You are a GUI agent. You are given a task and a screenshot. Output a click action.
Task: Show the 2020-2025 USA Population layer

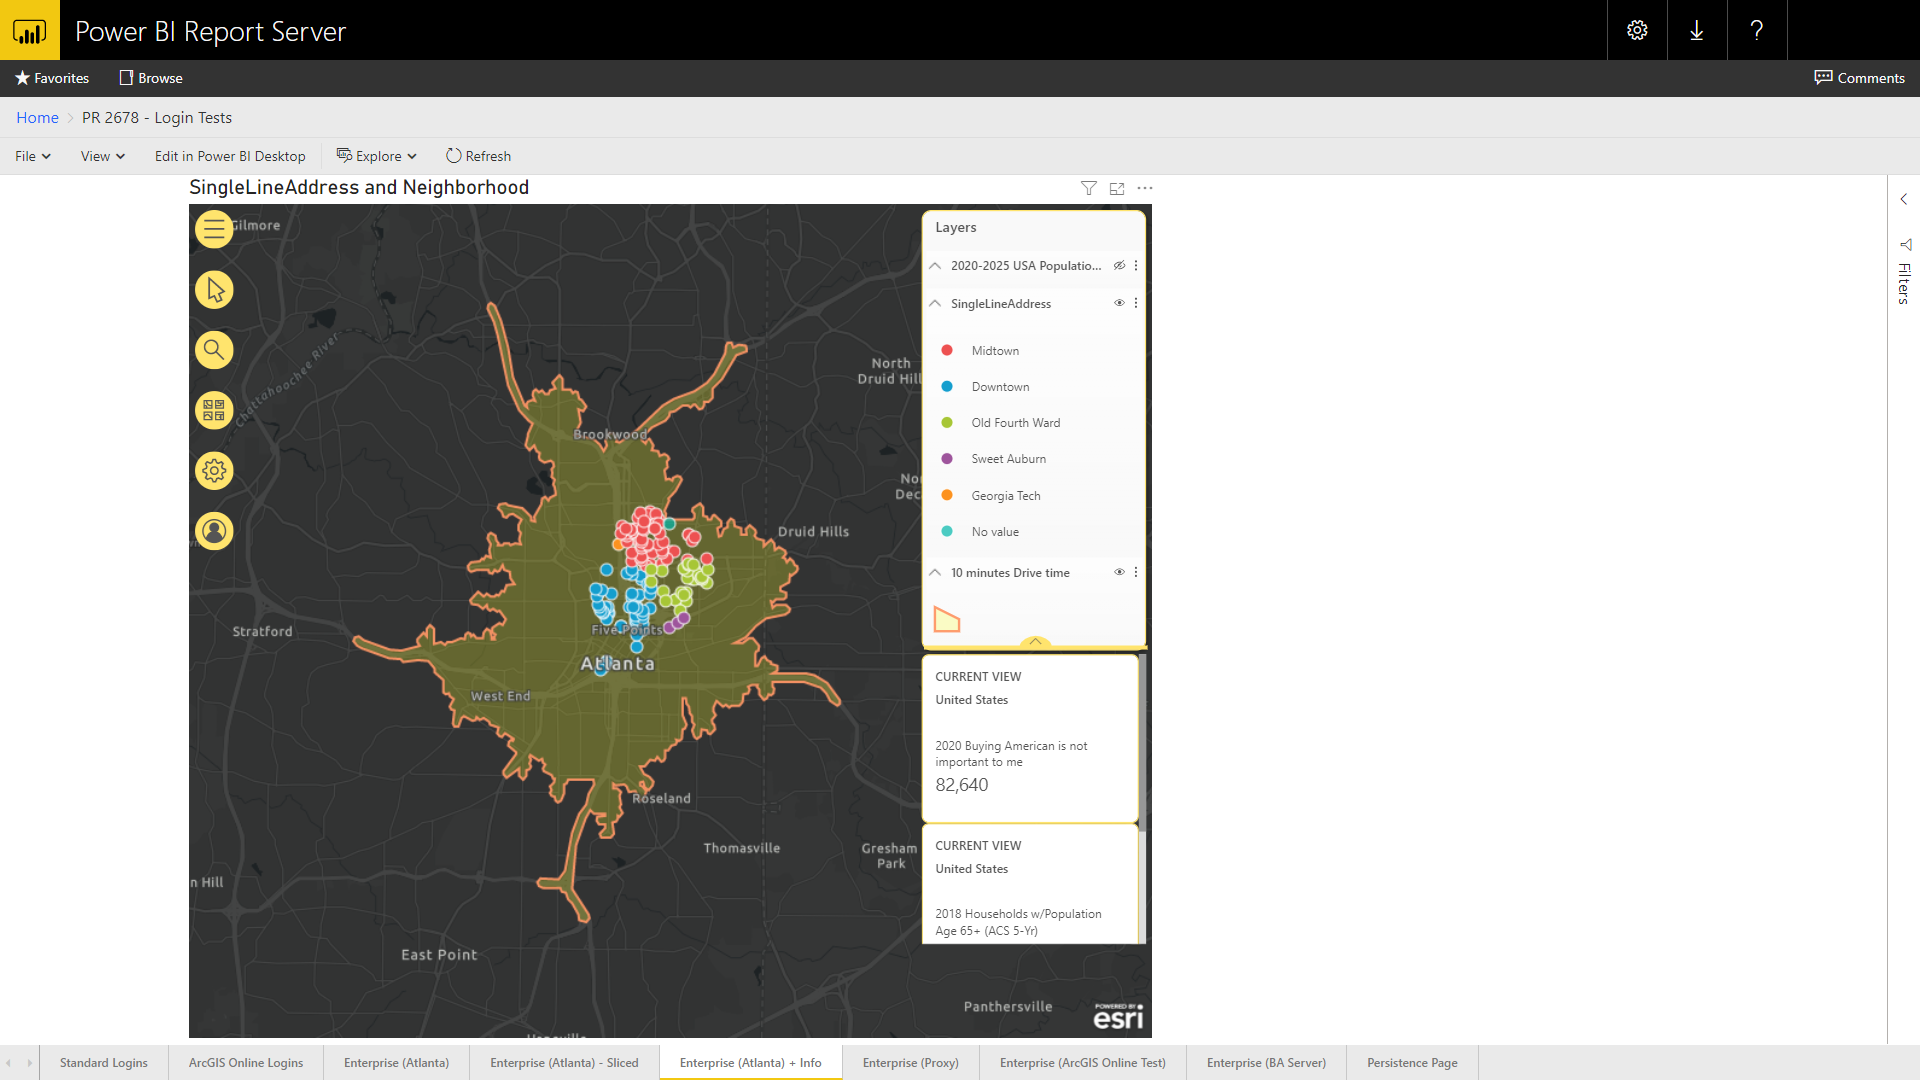[x=1120, y=265]
